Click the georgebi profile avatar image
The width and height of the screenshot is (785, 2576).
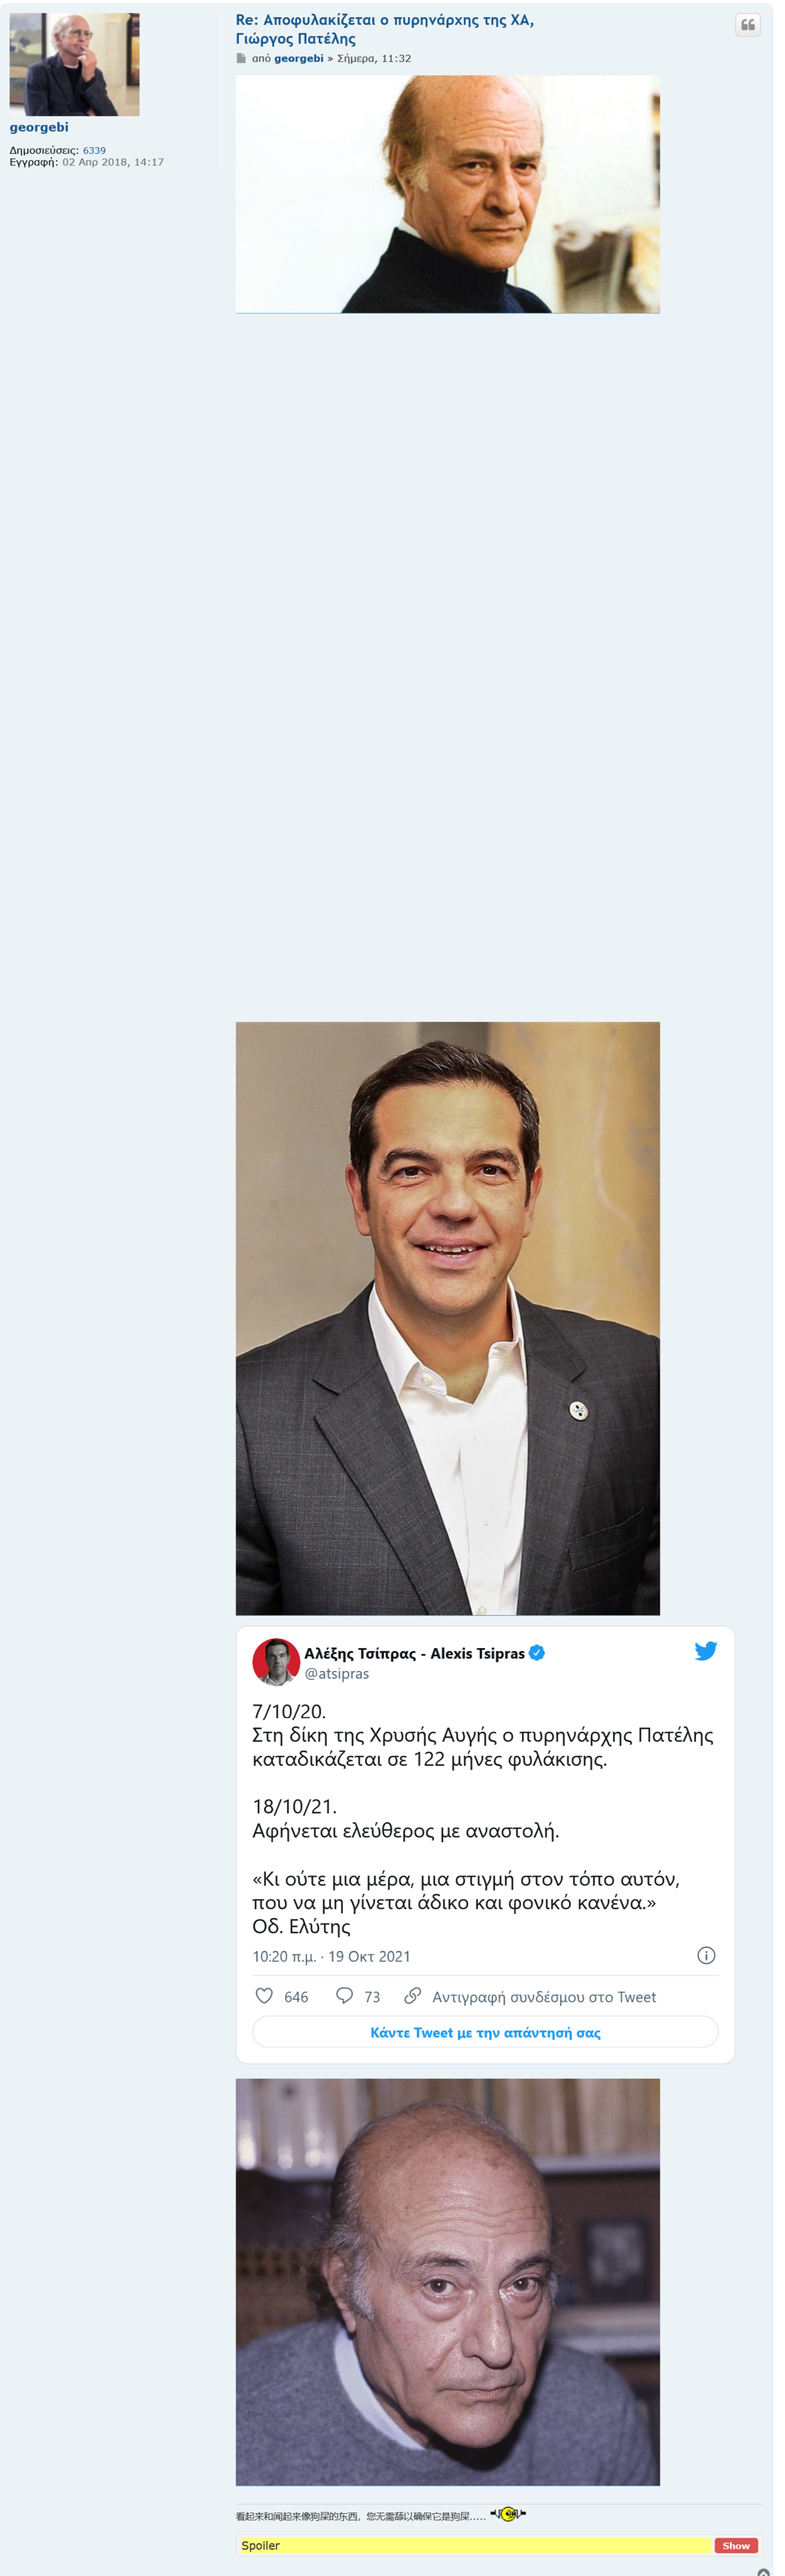pos(74,64)
